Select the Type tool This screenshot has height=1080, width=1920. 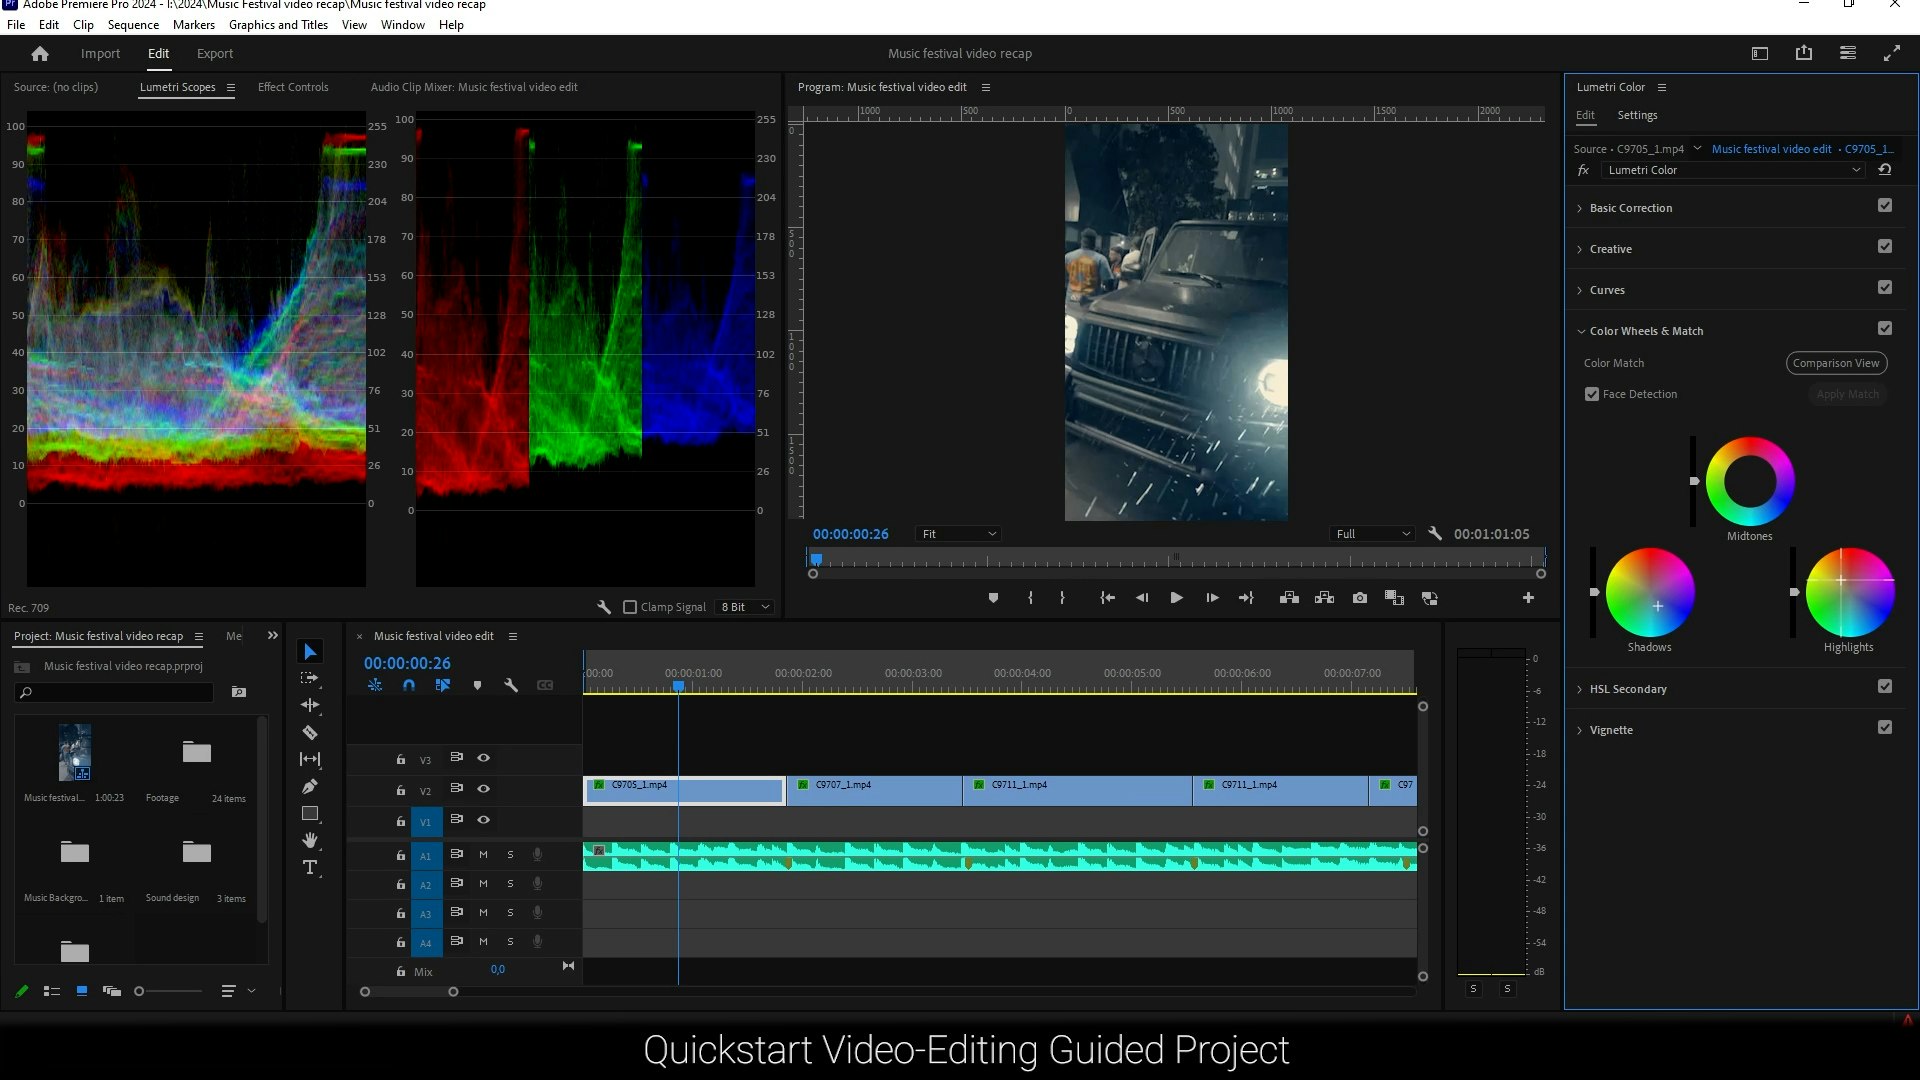click(310, 868)
